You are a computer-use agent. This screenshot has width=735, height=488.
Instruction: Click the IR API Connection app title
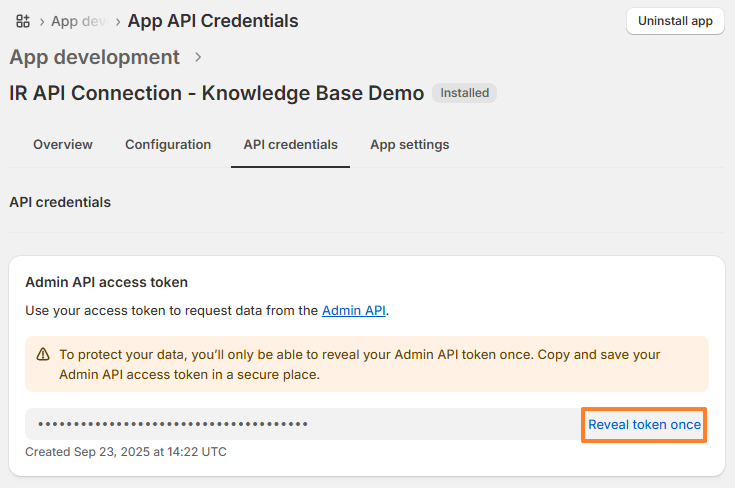pos(216,93)
